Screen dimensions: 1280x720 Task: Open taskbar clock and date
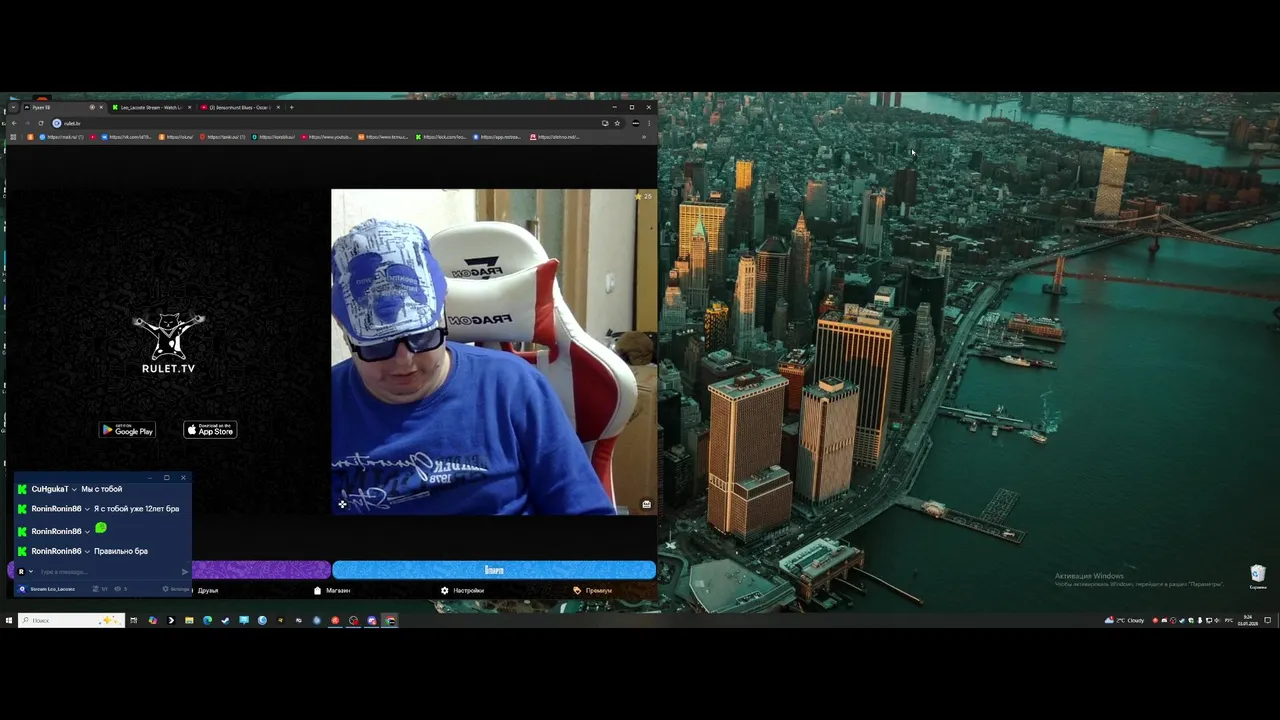point(1247,620)
